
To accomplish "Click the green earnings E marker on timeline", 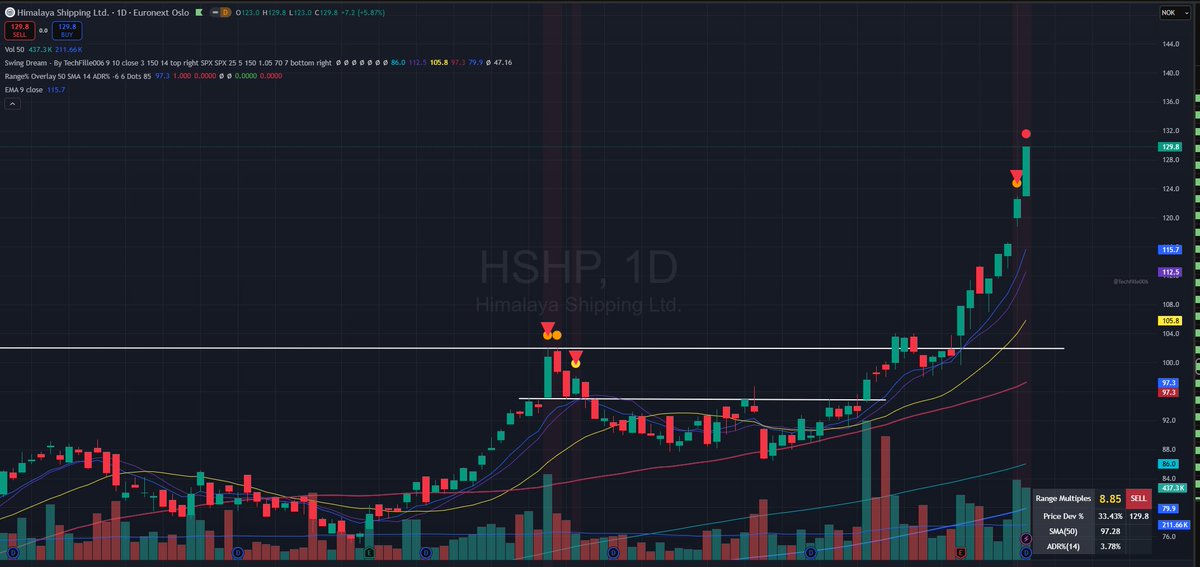I will point(369,552).
